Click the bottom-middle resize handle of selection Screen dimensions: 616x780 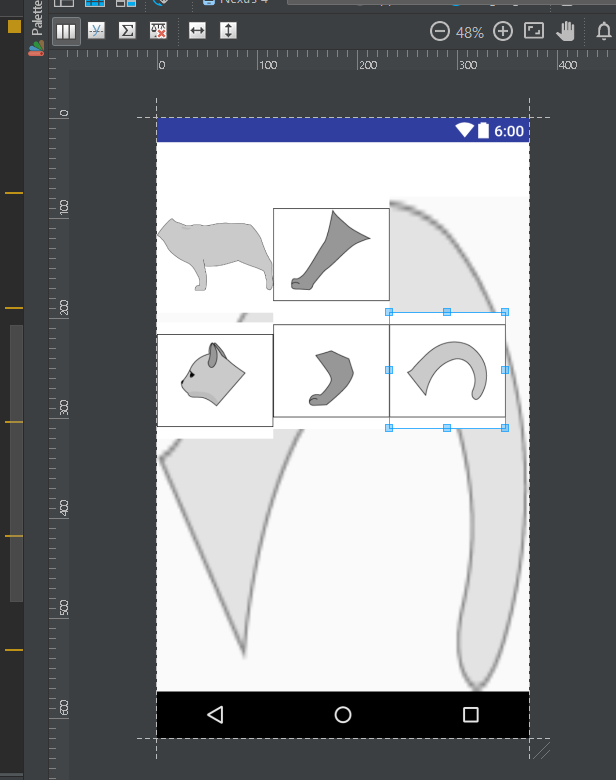coord(447,428)
